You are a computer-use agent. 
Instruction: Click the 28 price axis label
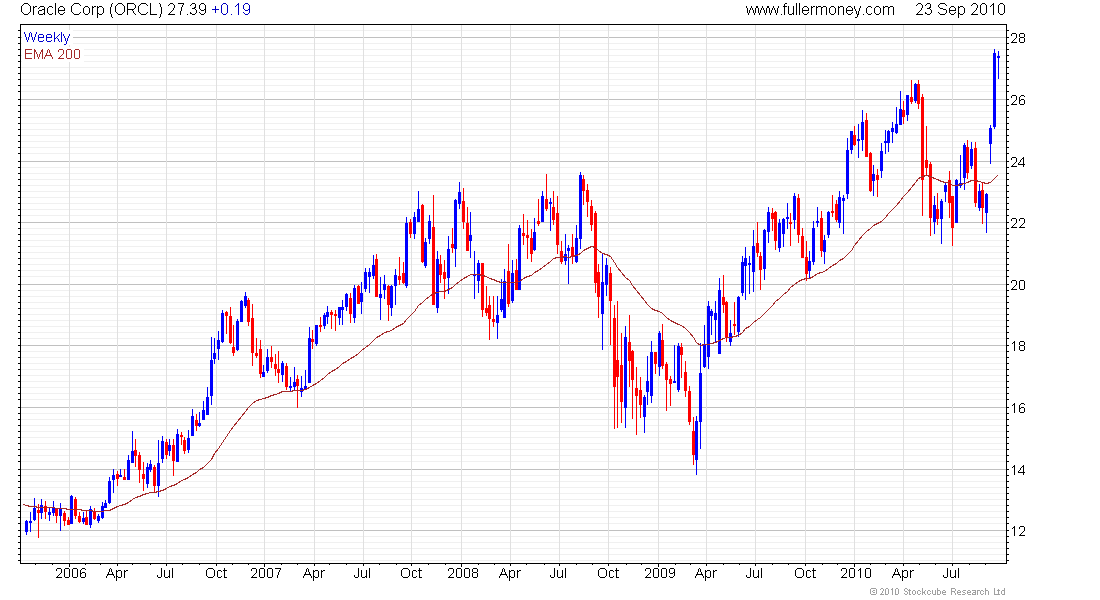pos(1017,39)
